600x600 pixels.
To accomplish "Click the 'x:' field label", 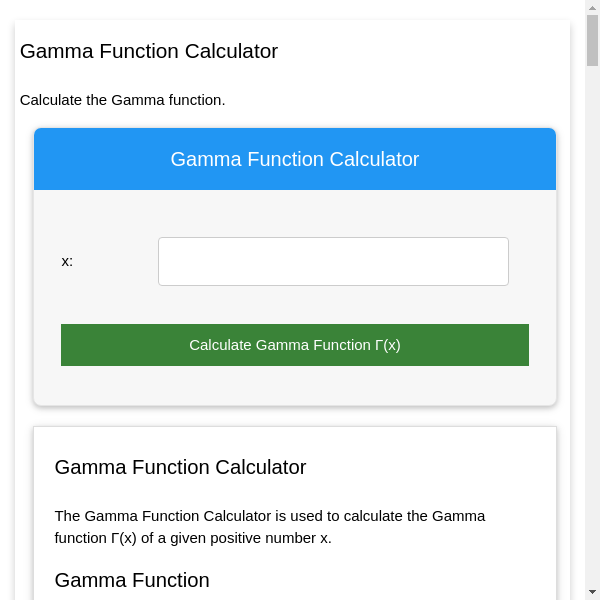I will point(67,261).
